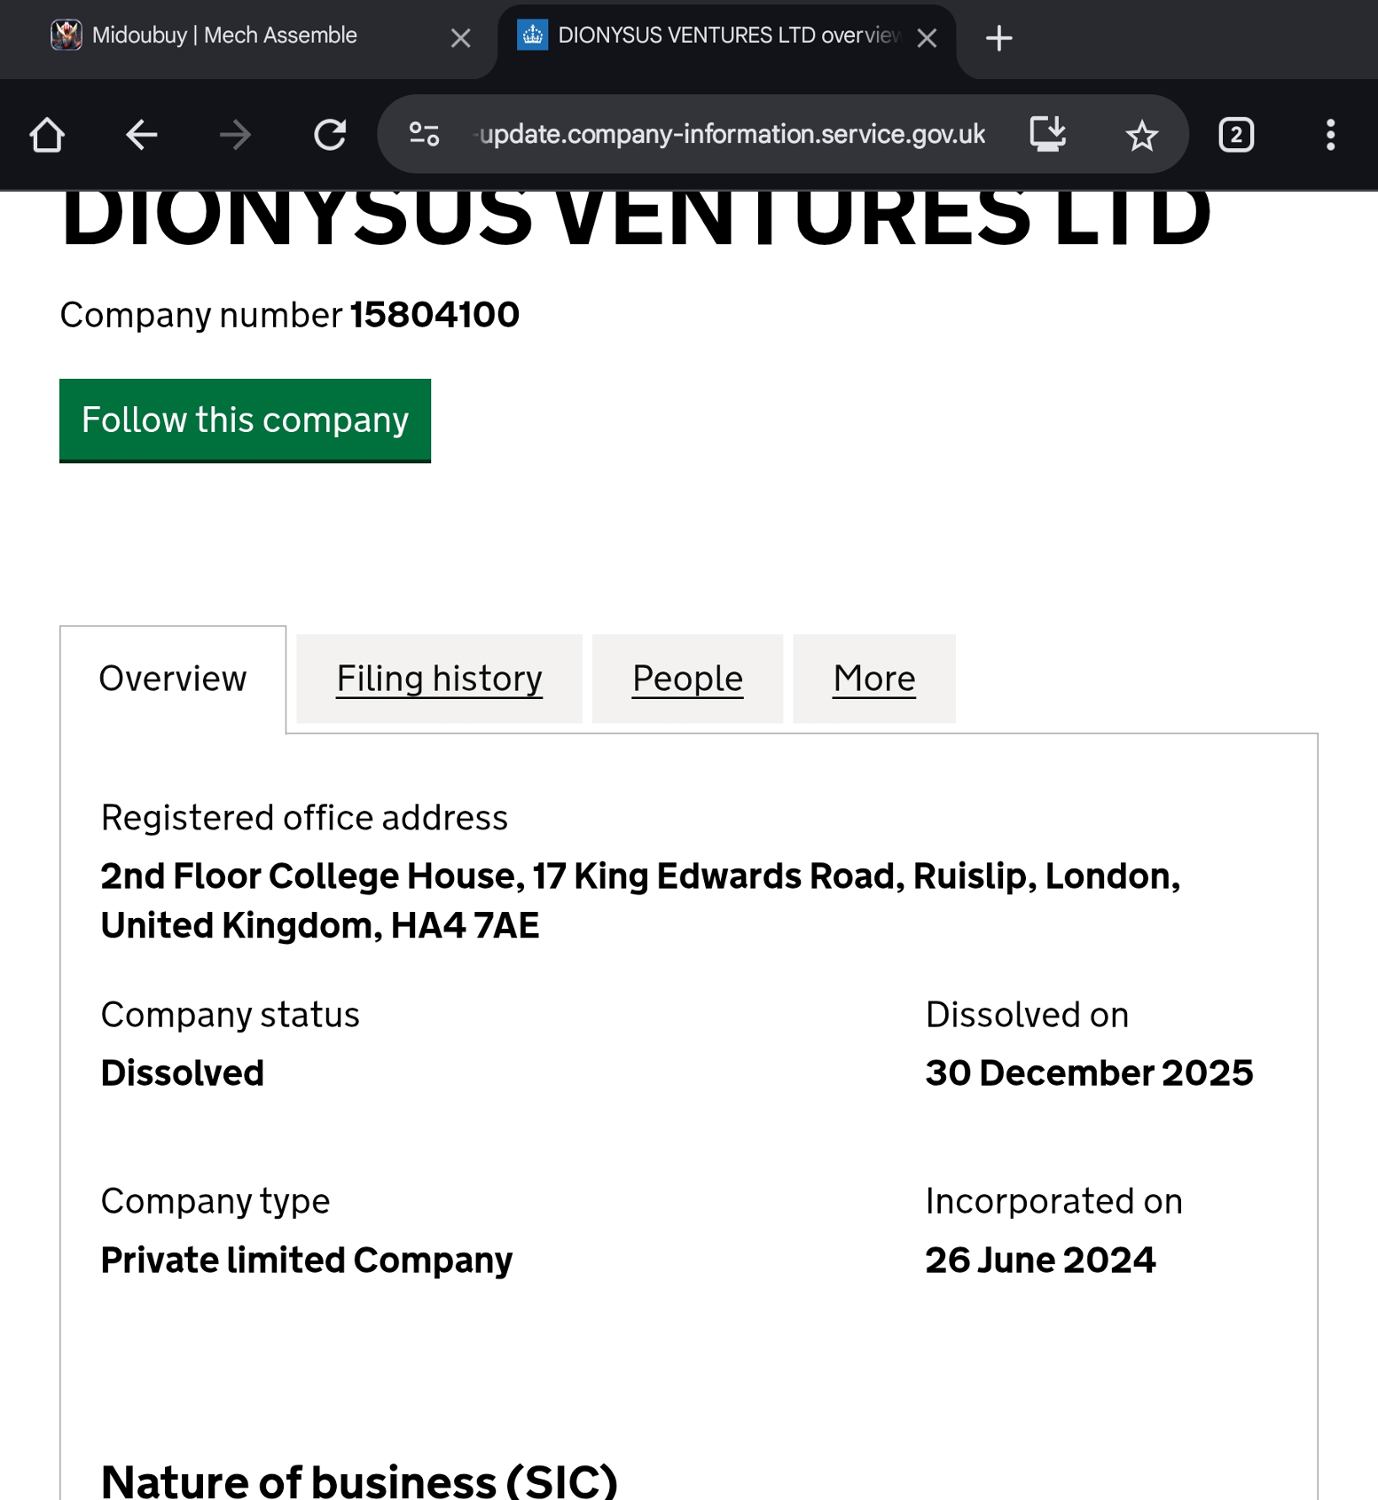Click the forward navigation arrow
The height and width of the screenshot is (1500, 1378).
tap(235, 135)
